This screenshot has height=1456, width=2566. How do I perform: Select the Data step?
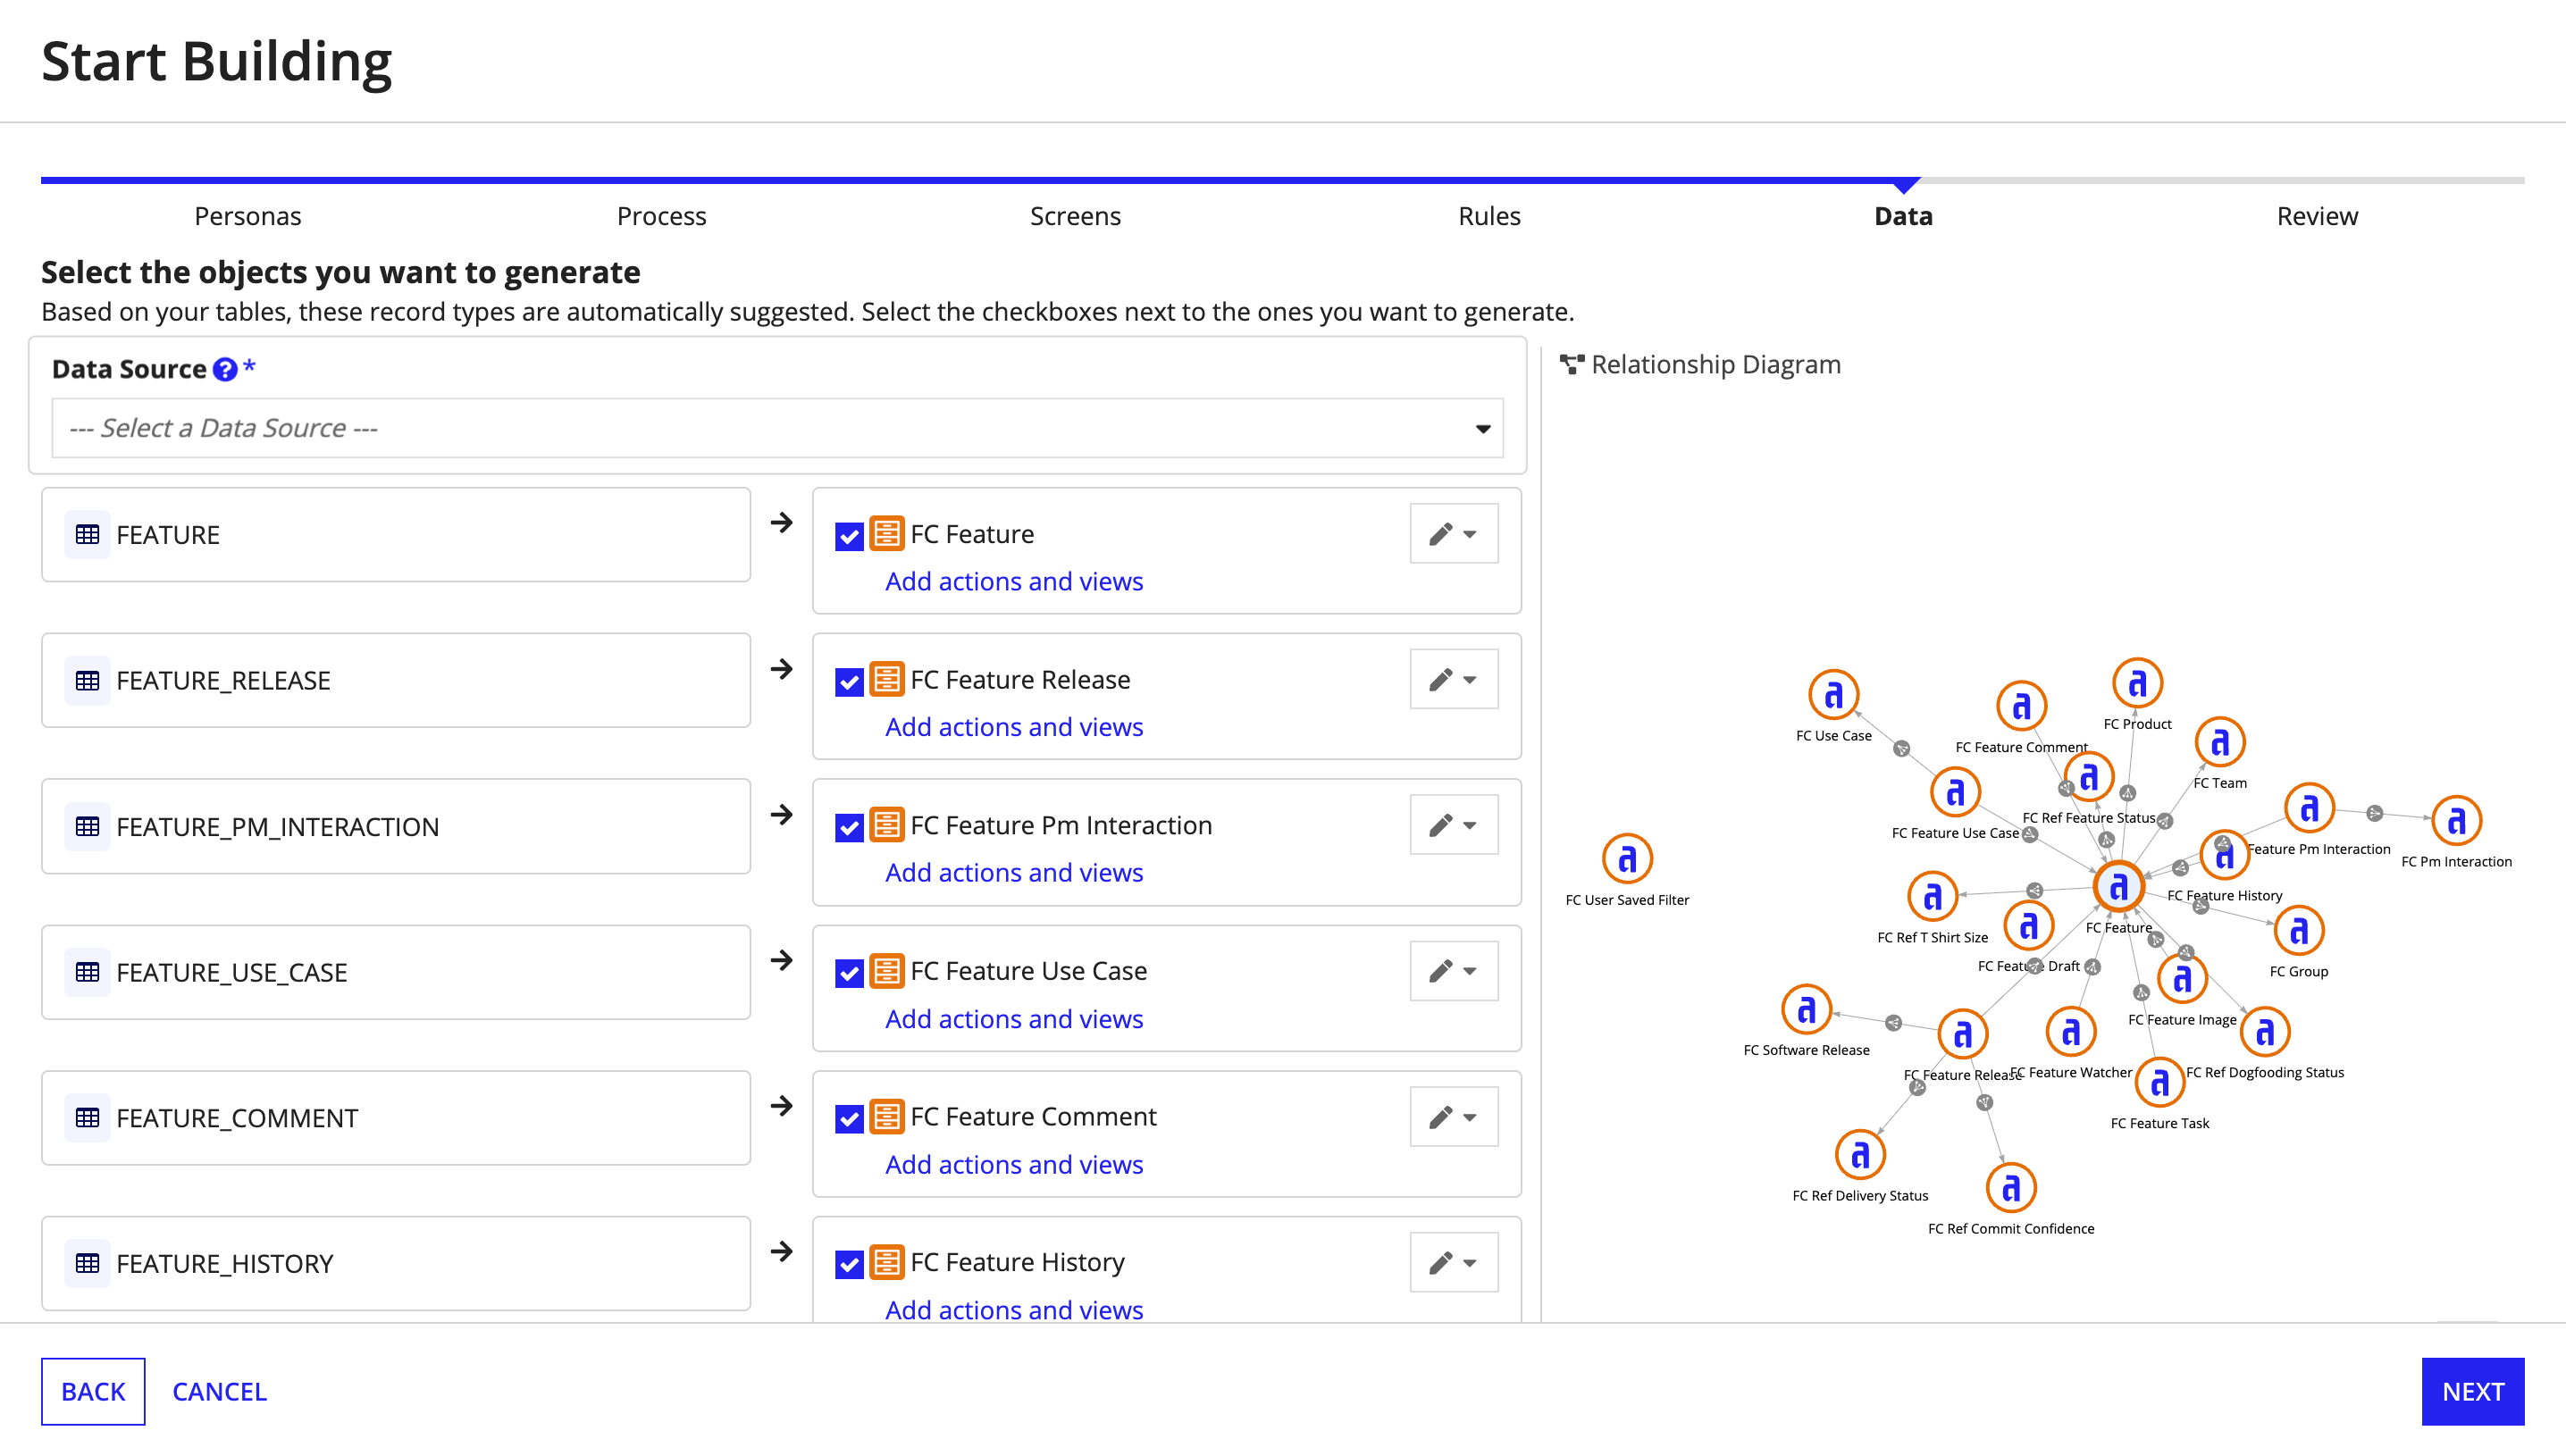point(1903,216)
